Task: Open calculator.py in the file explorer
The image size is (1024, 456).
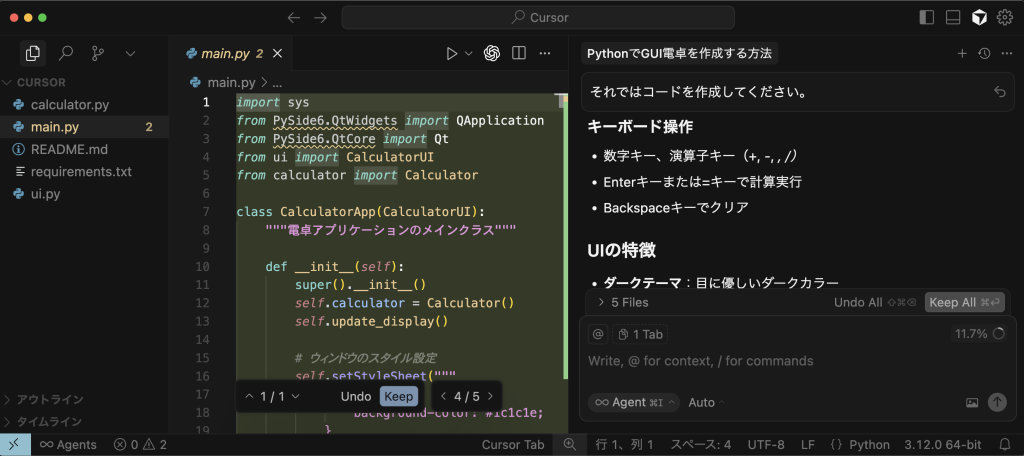Action: pos(69,104)
